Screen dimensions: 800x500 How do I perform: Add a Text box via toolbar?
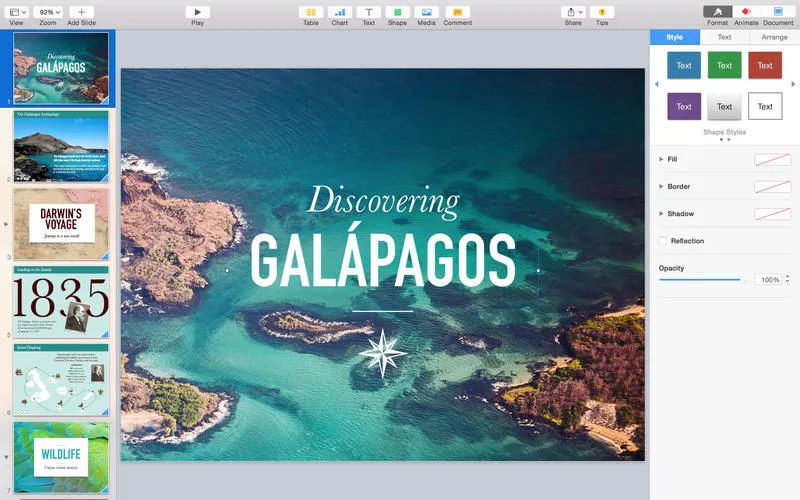[368, 11]
